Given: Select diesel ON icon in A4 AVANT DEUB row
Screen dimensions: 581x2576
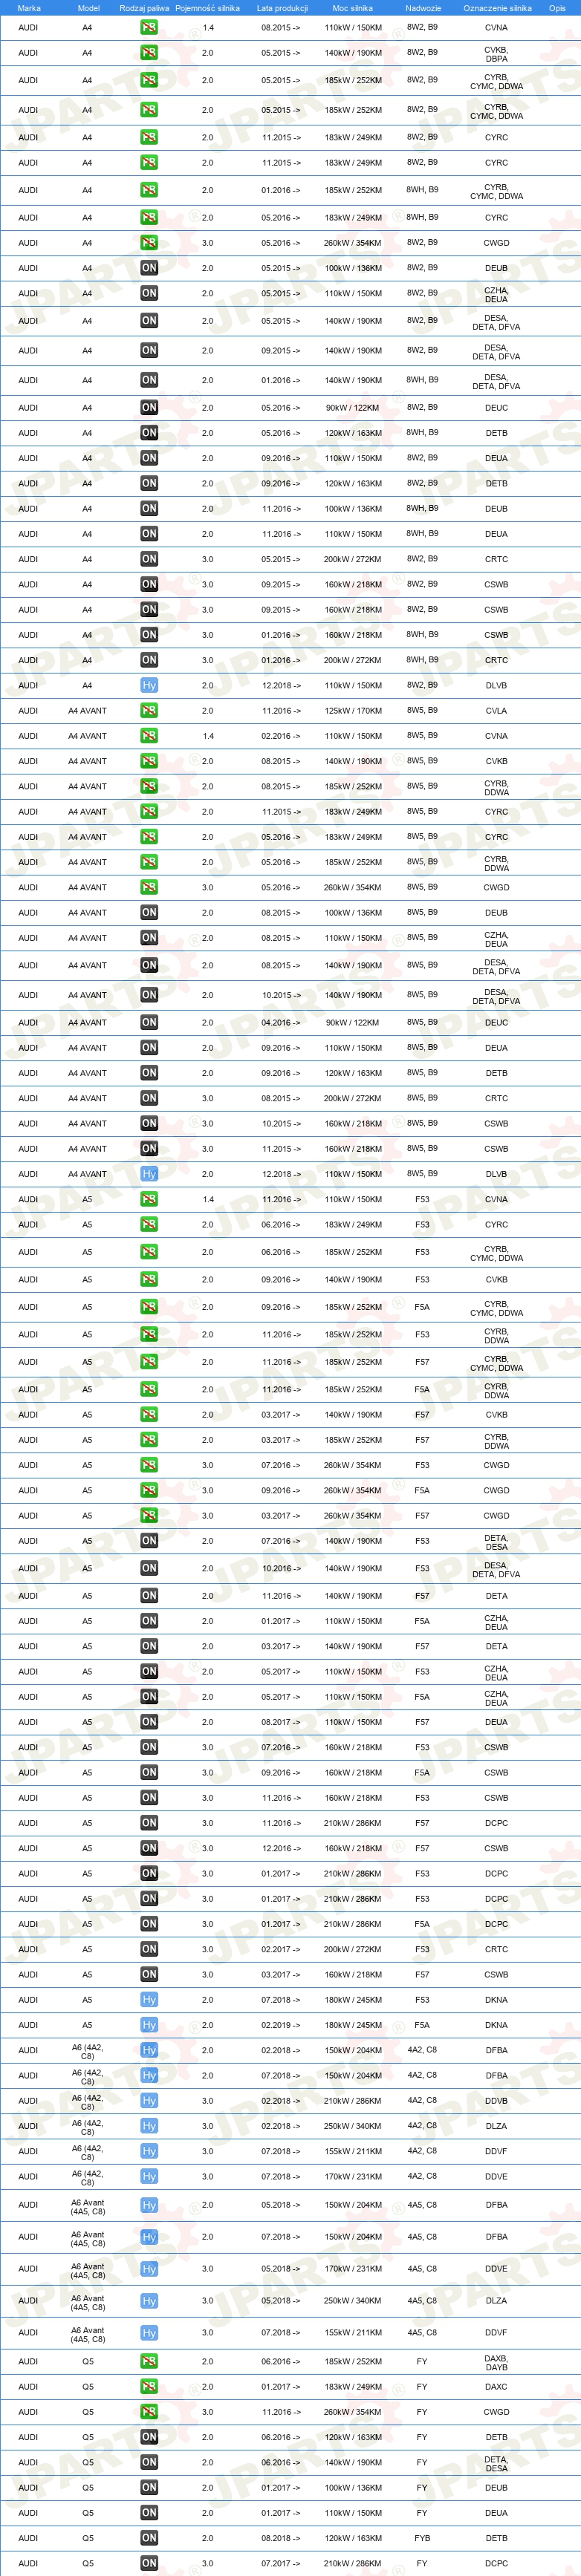Looking at the screenshot, I should coord(149,912).
